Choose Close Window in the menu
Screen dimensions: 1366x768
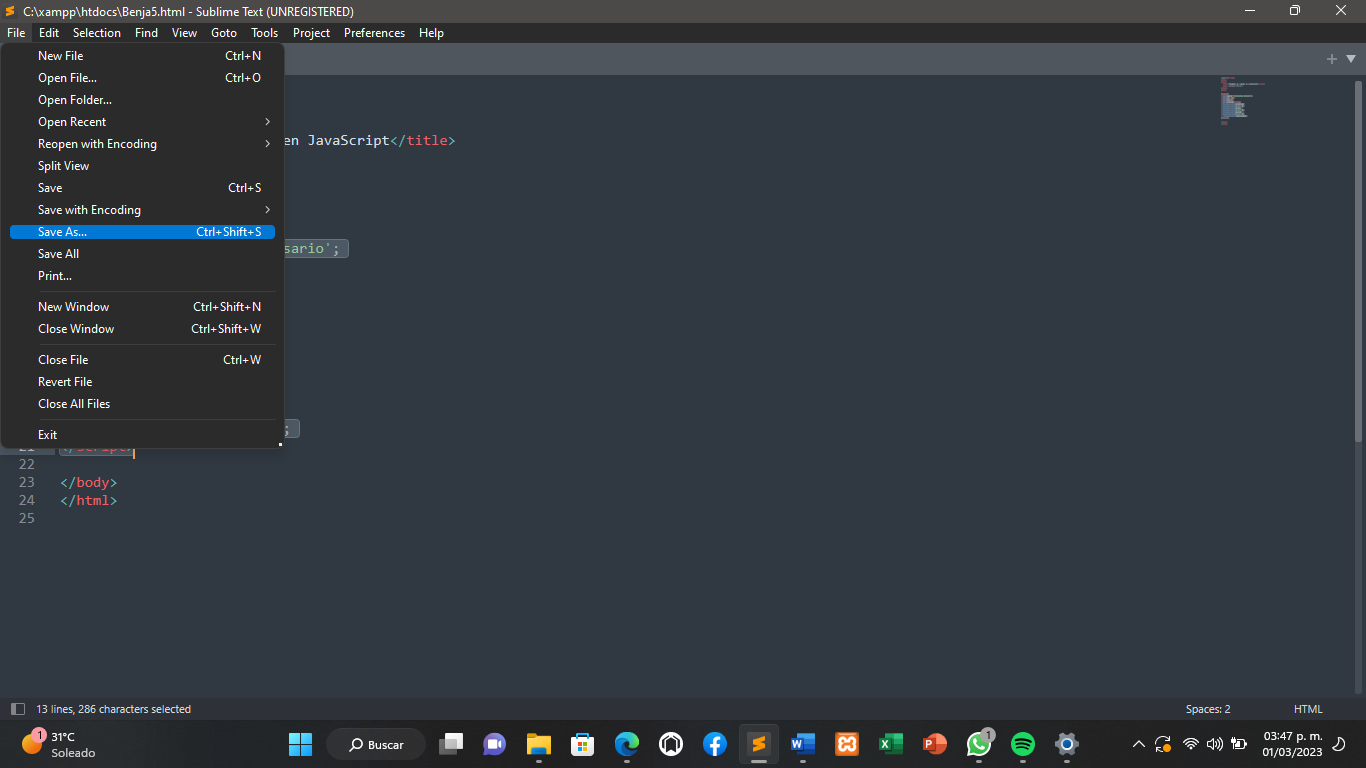click(142, 329)
